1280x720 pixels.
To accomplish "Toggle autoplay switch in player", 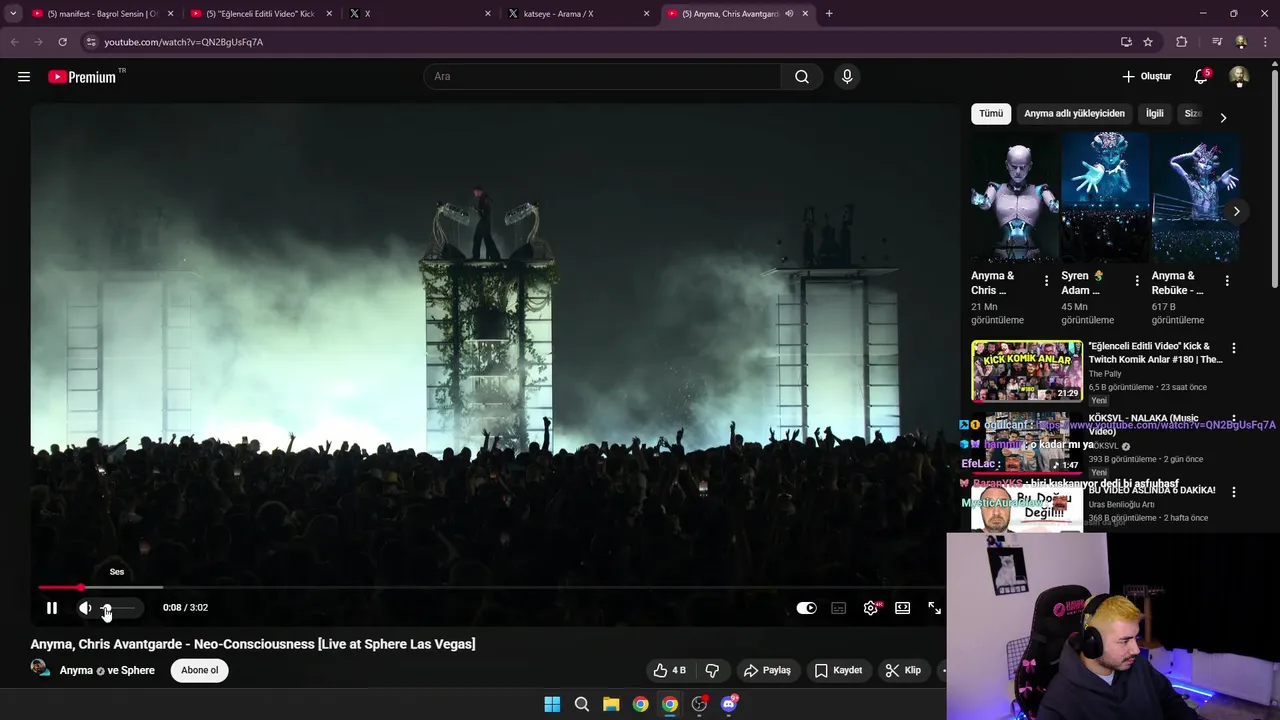I will click(x=806, y=607).
